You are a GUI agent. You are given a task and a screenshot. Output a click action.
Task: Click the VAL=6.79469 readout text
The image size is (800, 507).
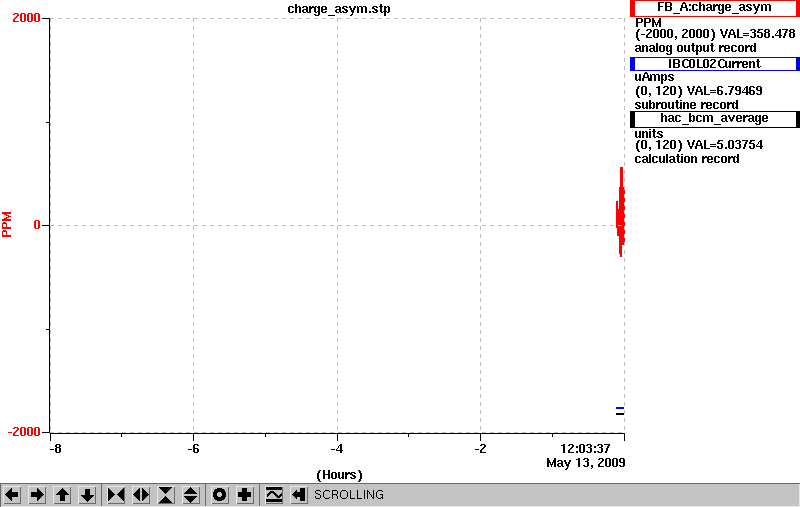(x=724, y=91)
